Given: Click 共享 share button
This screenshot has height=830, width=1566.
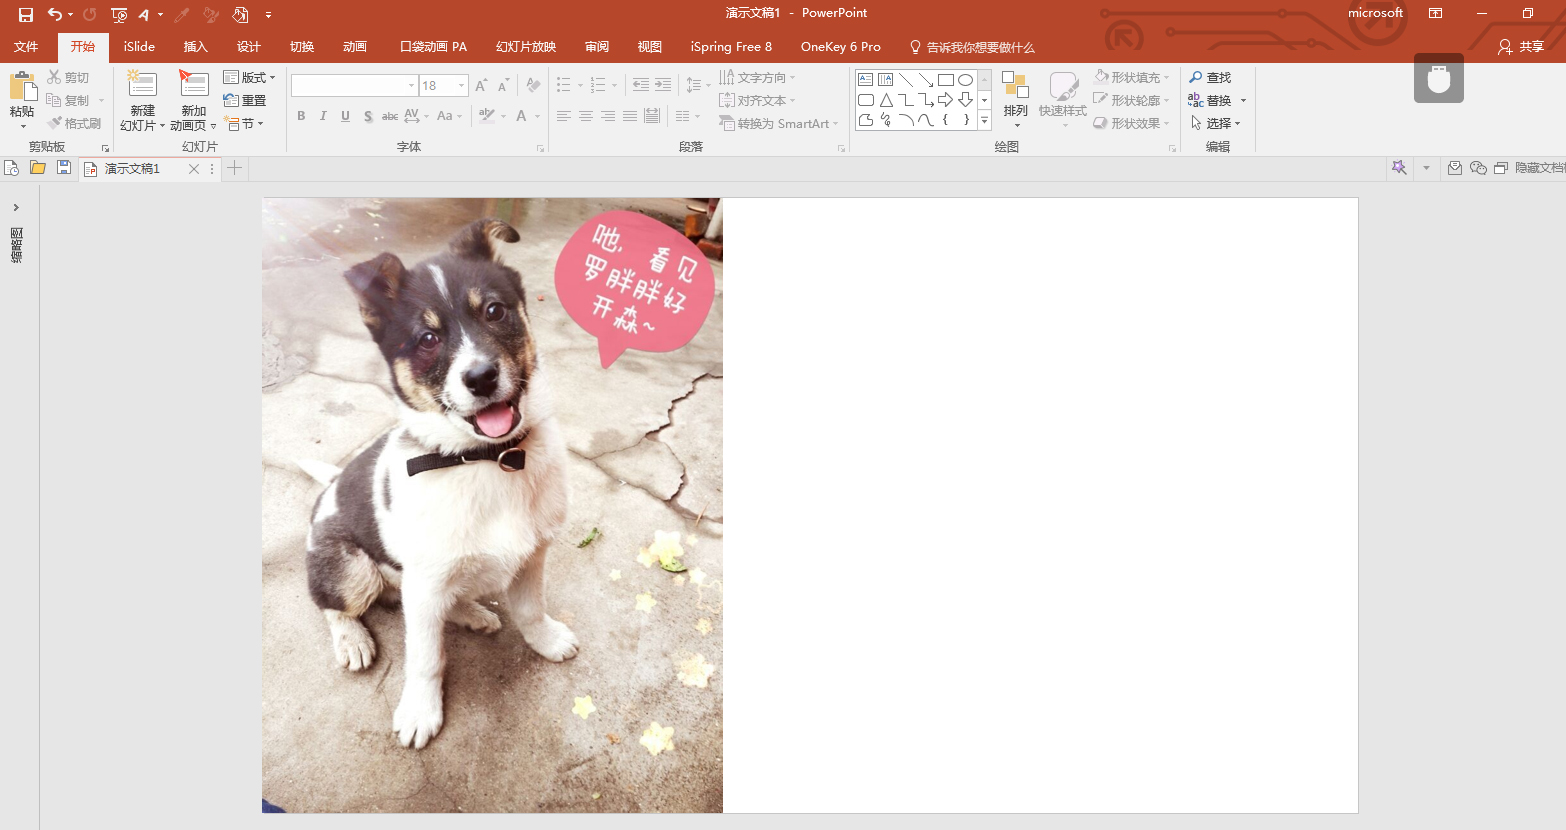Looking at the screenshot, I should coord(1521,47).
